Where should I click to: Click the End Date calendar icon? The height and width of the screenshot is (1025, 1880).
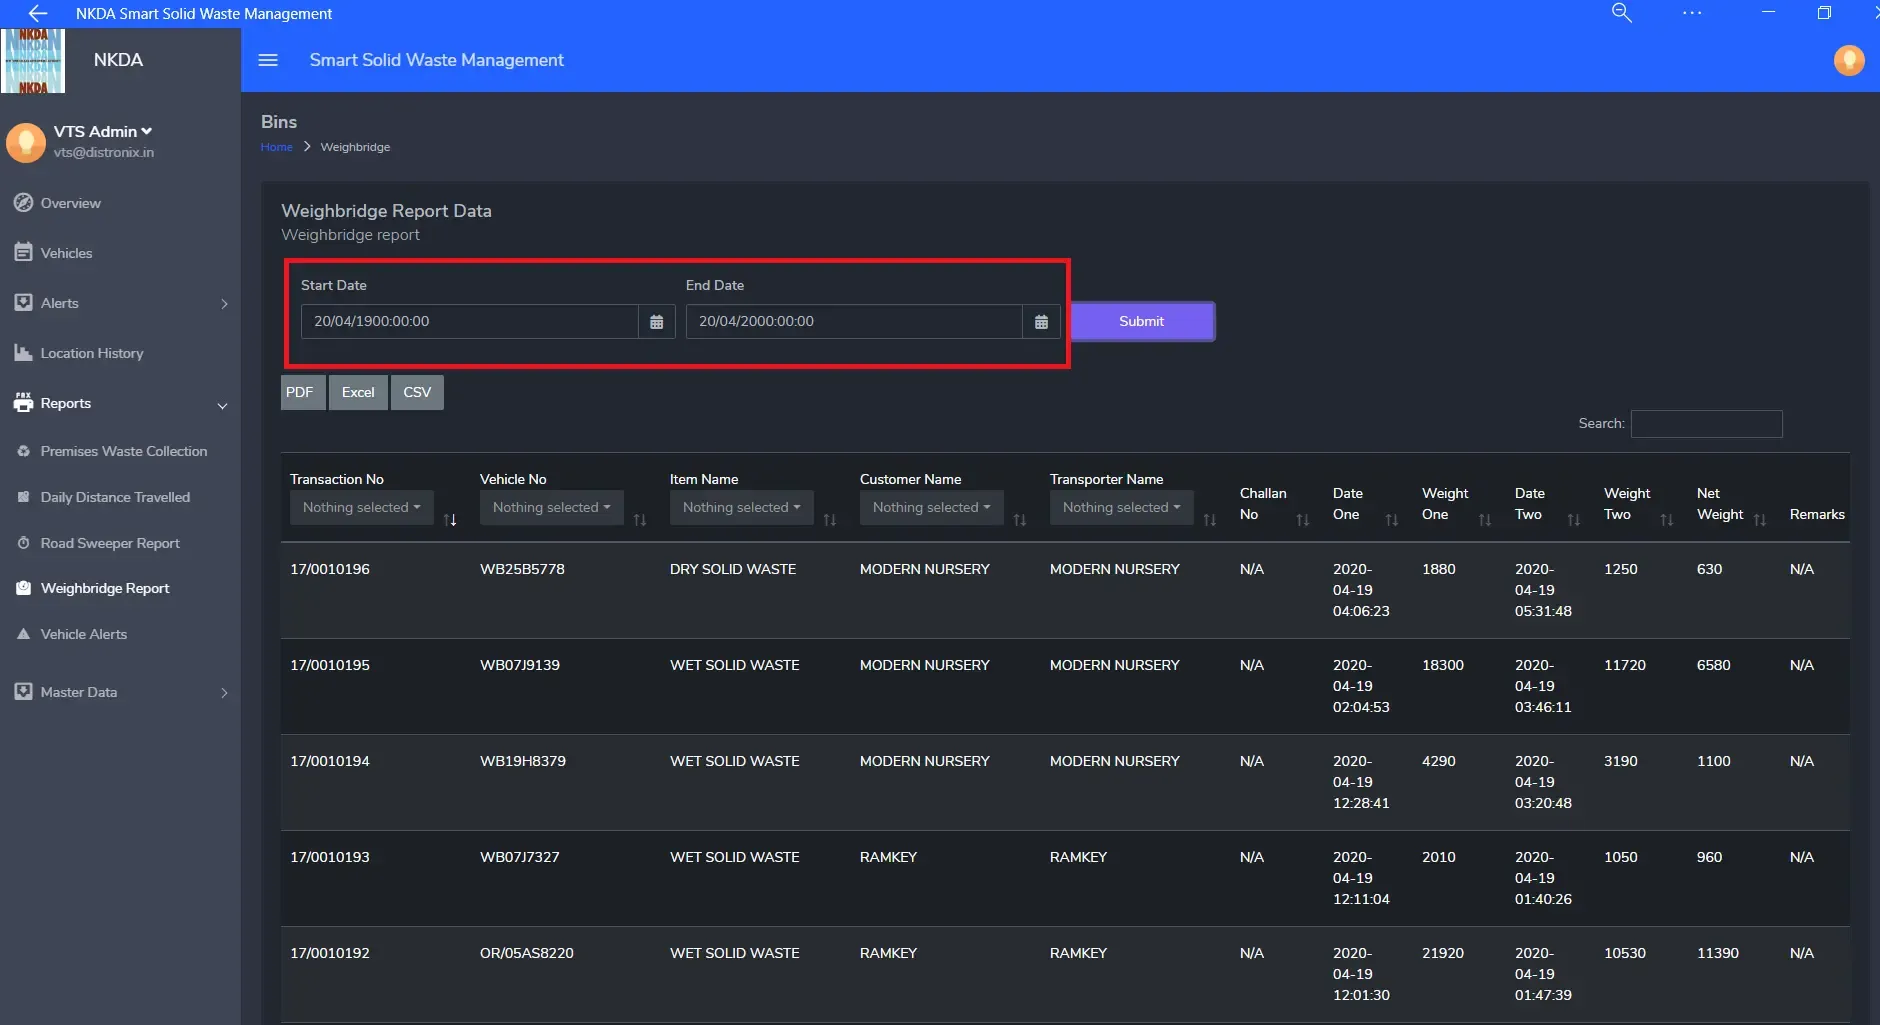point(1041,322)
